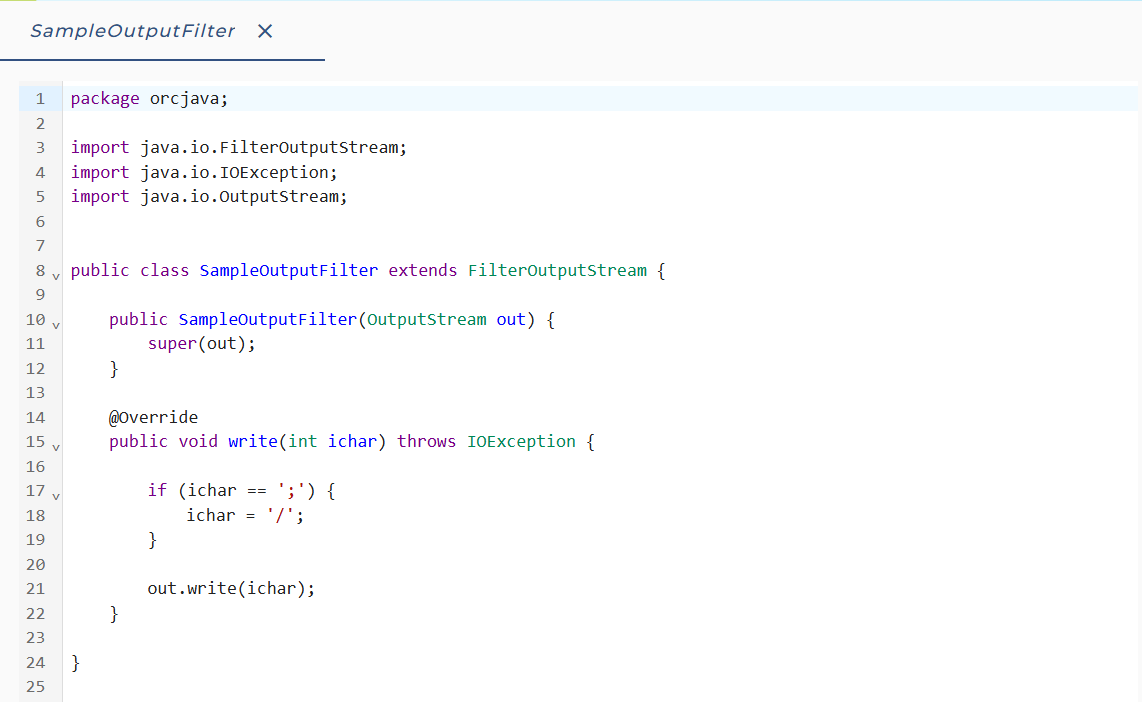The image size is (1142, 702).
Task: Click line number 14 in the gutter
Action: [35, 417]
